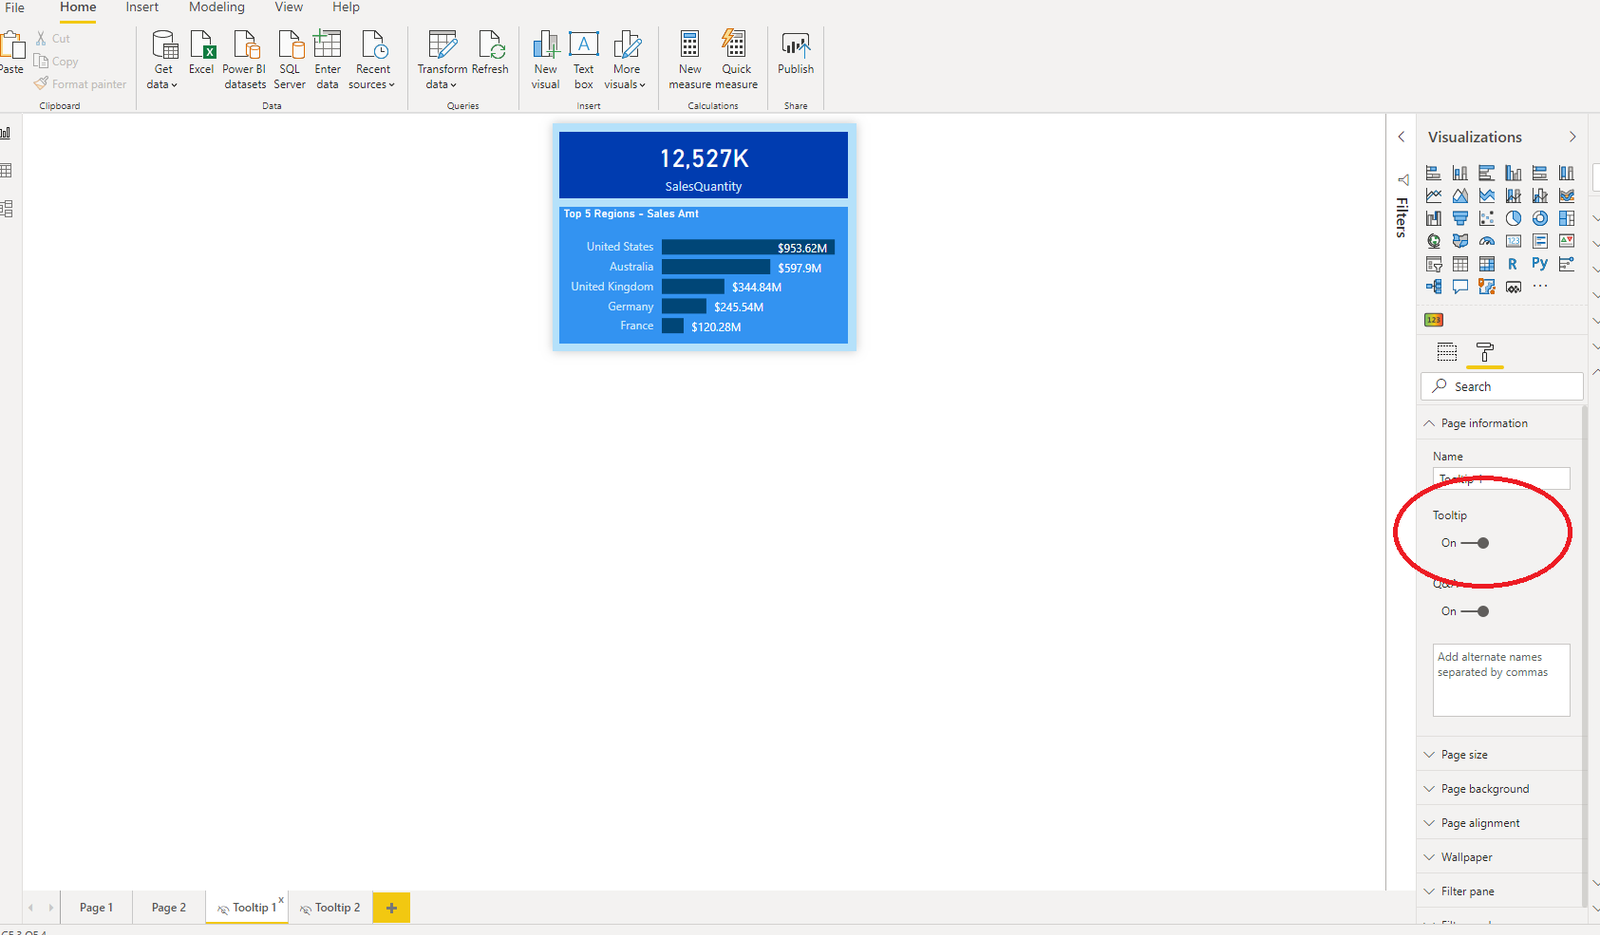
Task: Click inside the page Name field
Action: pyautogui.click(x=1499, y=478)
